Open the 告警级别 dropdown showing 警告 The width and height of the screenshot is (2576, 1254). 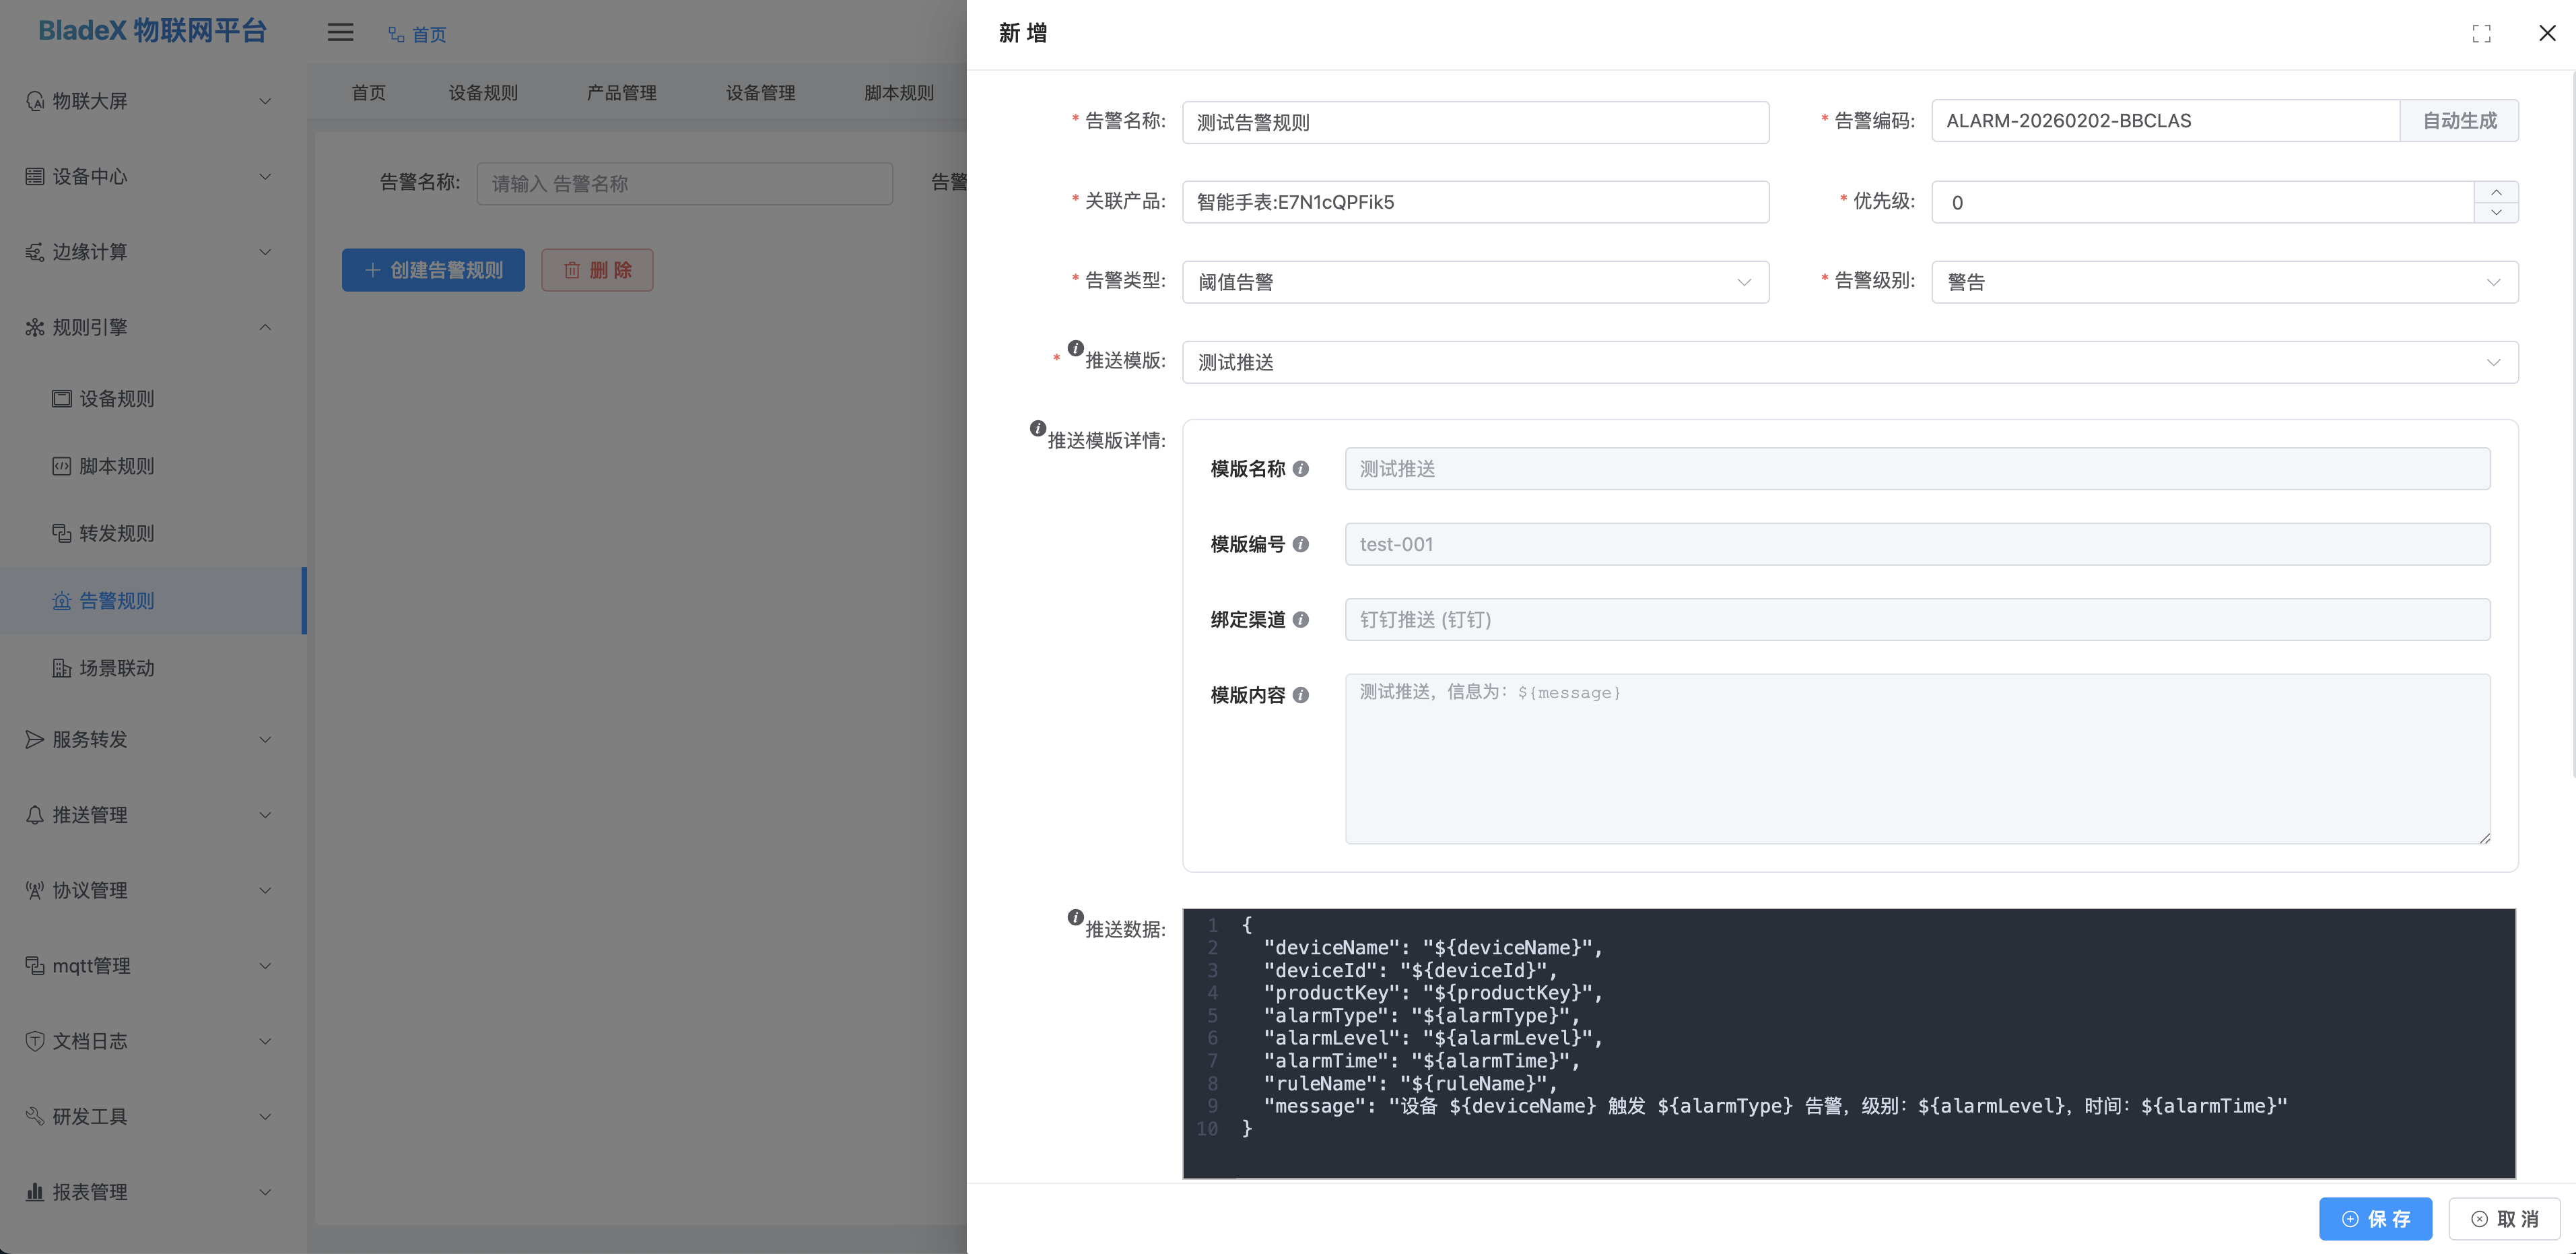pos(2223,282)
